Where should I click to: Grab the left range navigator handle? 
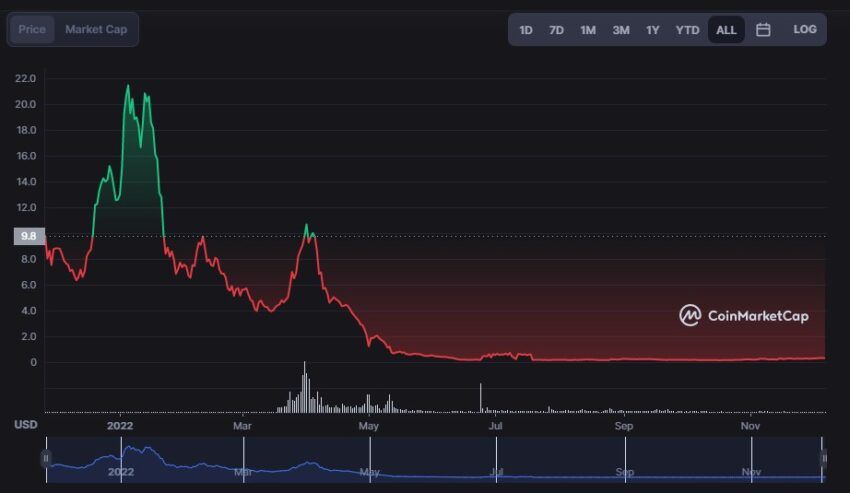(x=46, y=458)
